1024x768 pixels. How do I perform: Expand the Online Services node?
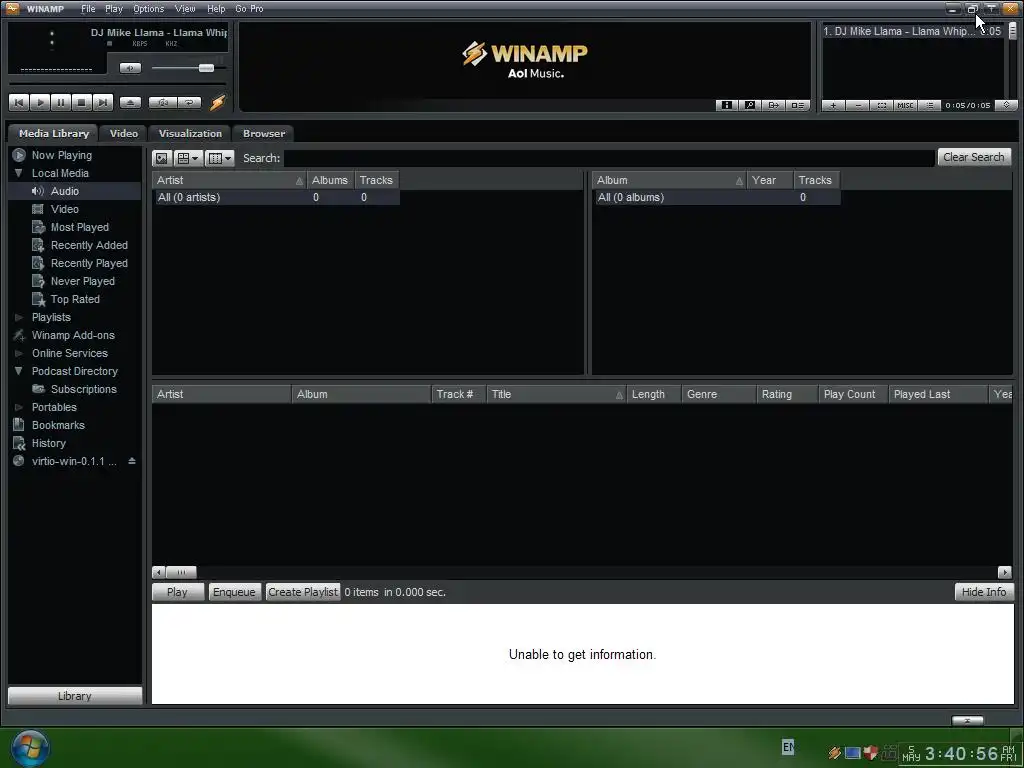tap(18, 353)
